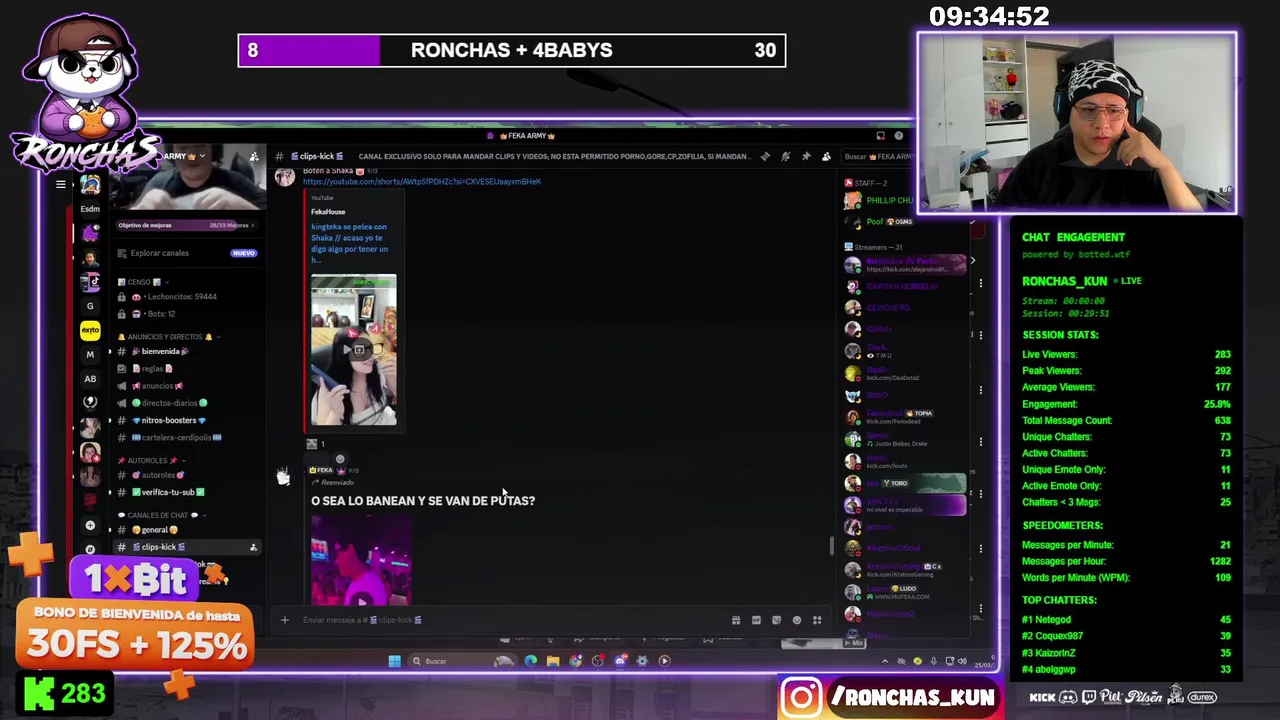Click the invite icon on clips-kick channel
This screenshot has width=1280, height=720.
tap(253, 547)
